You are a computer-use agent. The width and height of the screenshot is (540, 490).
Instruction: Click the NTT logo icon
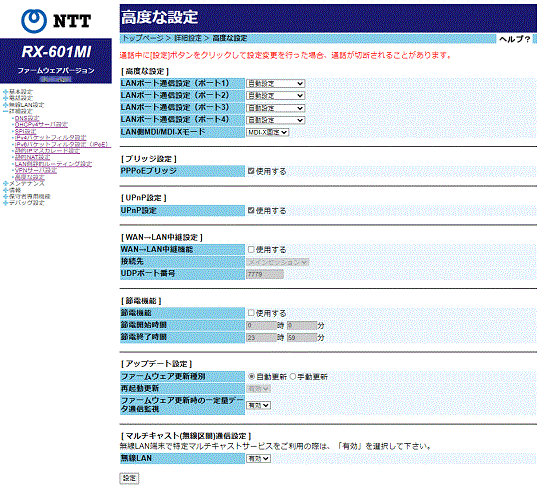(x=34, y=21)
